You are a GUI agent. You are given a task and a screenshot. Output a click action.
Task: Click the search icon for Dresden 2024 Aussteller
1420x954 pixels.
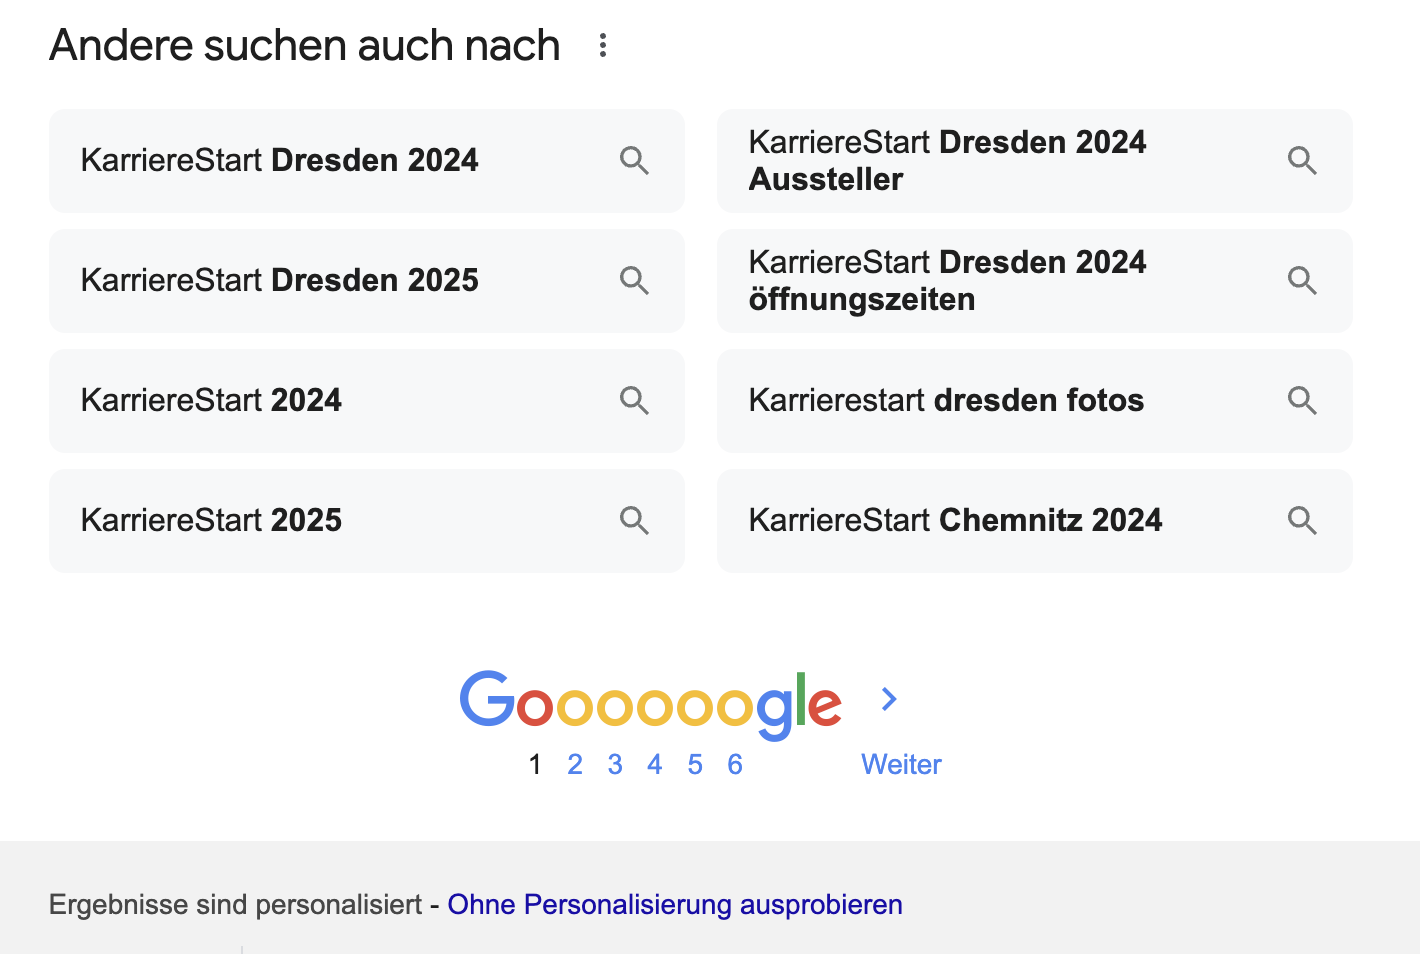pos(1302,160)
